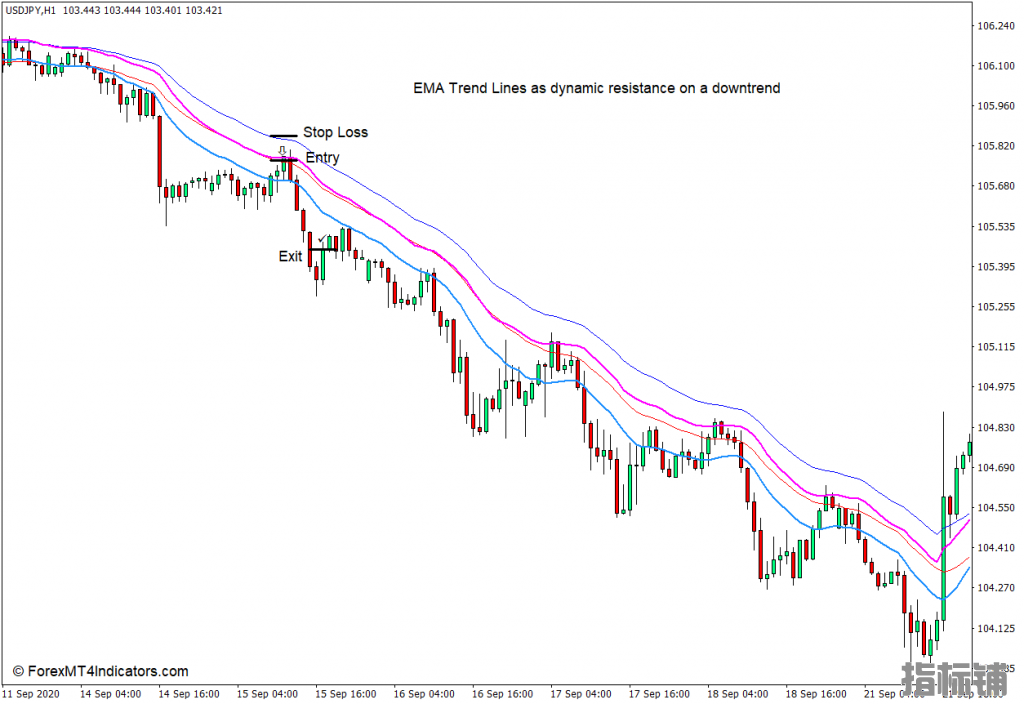Click the 'Entry' label on the chart

coord(323,158)
